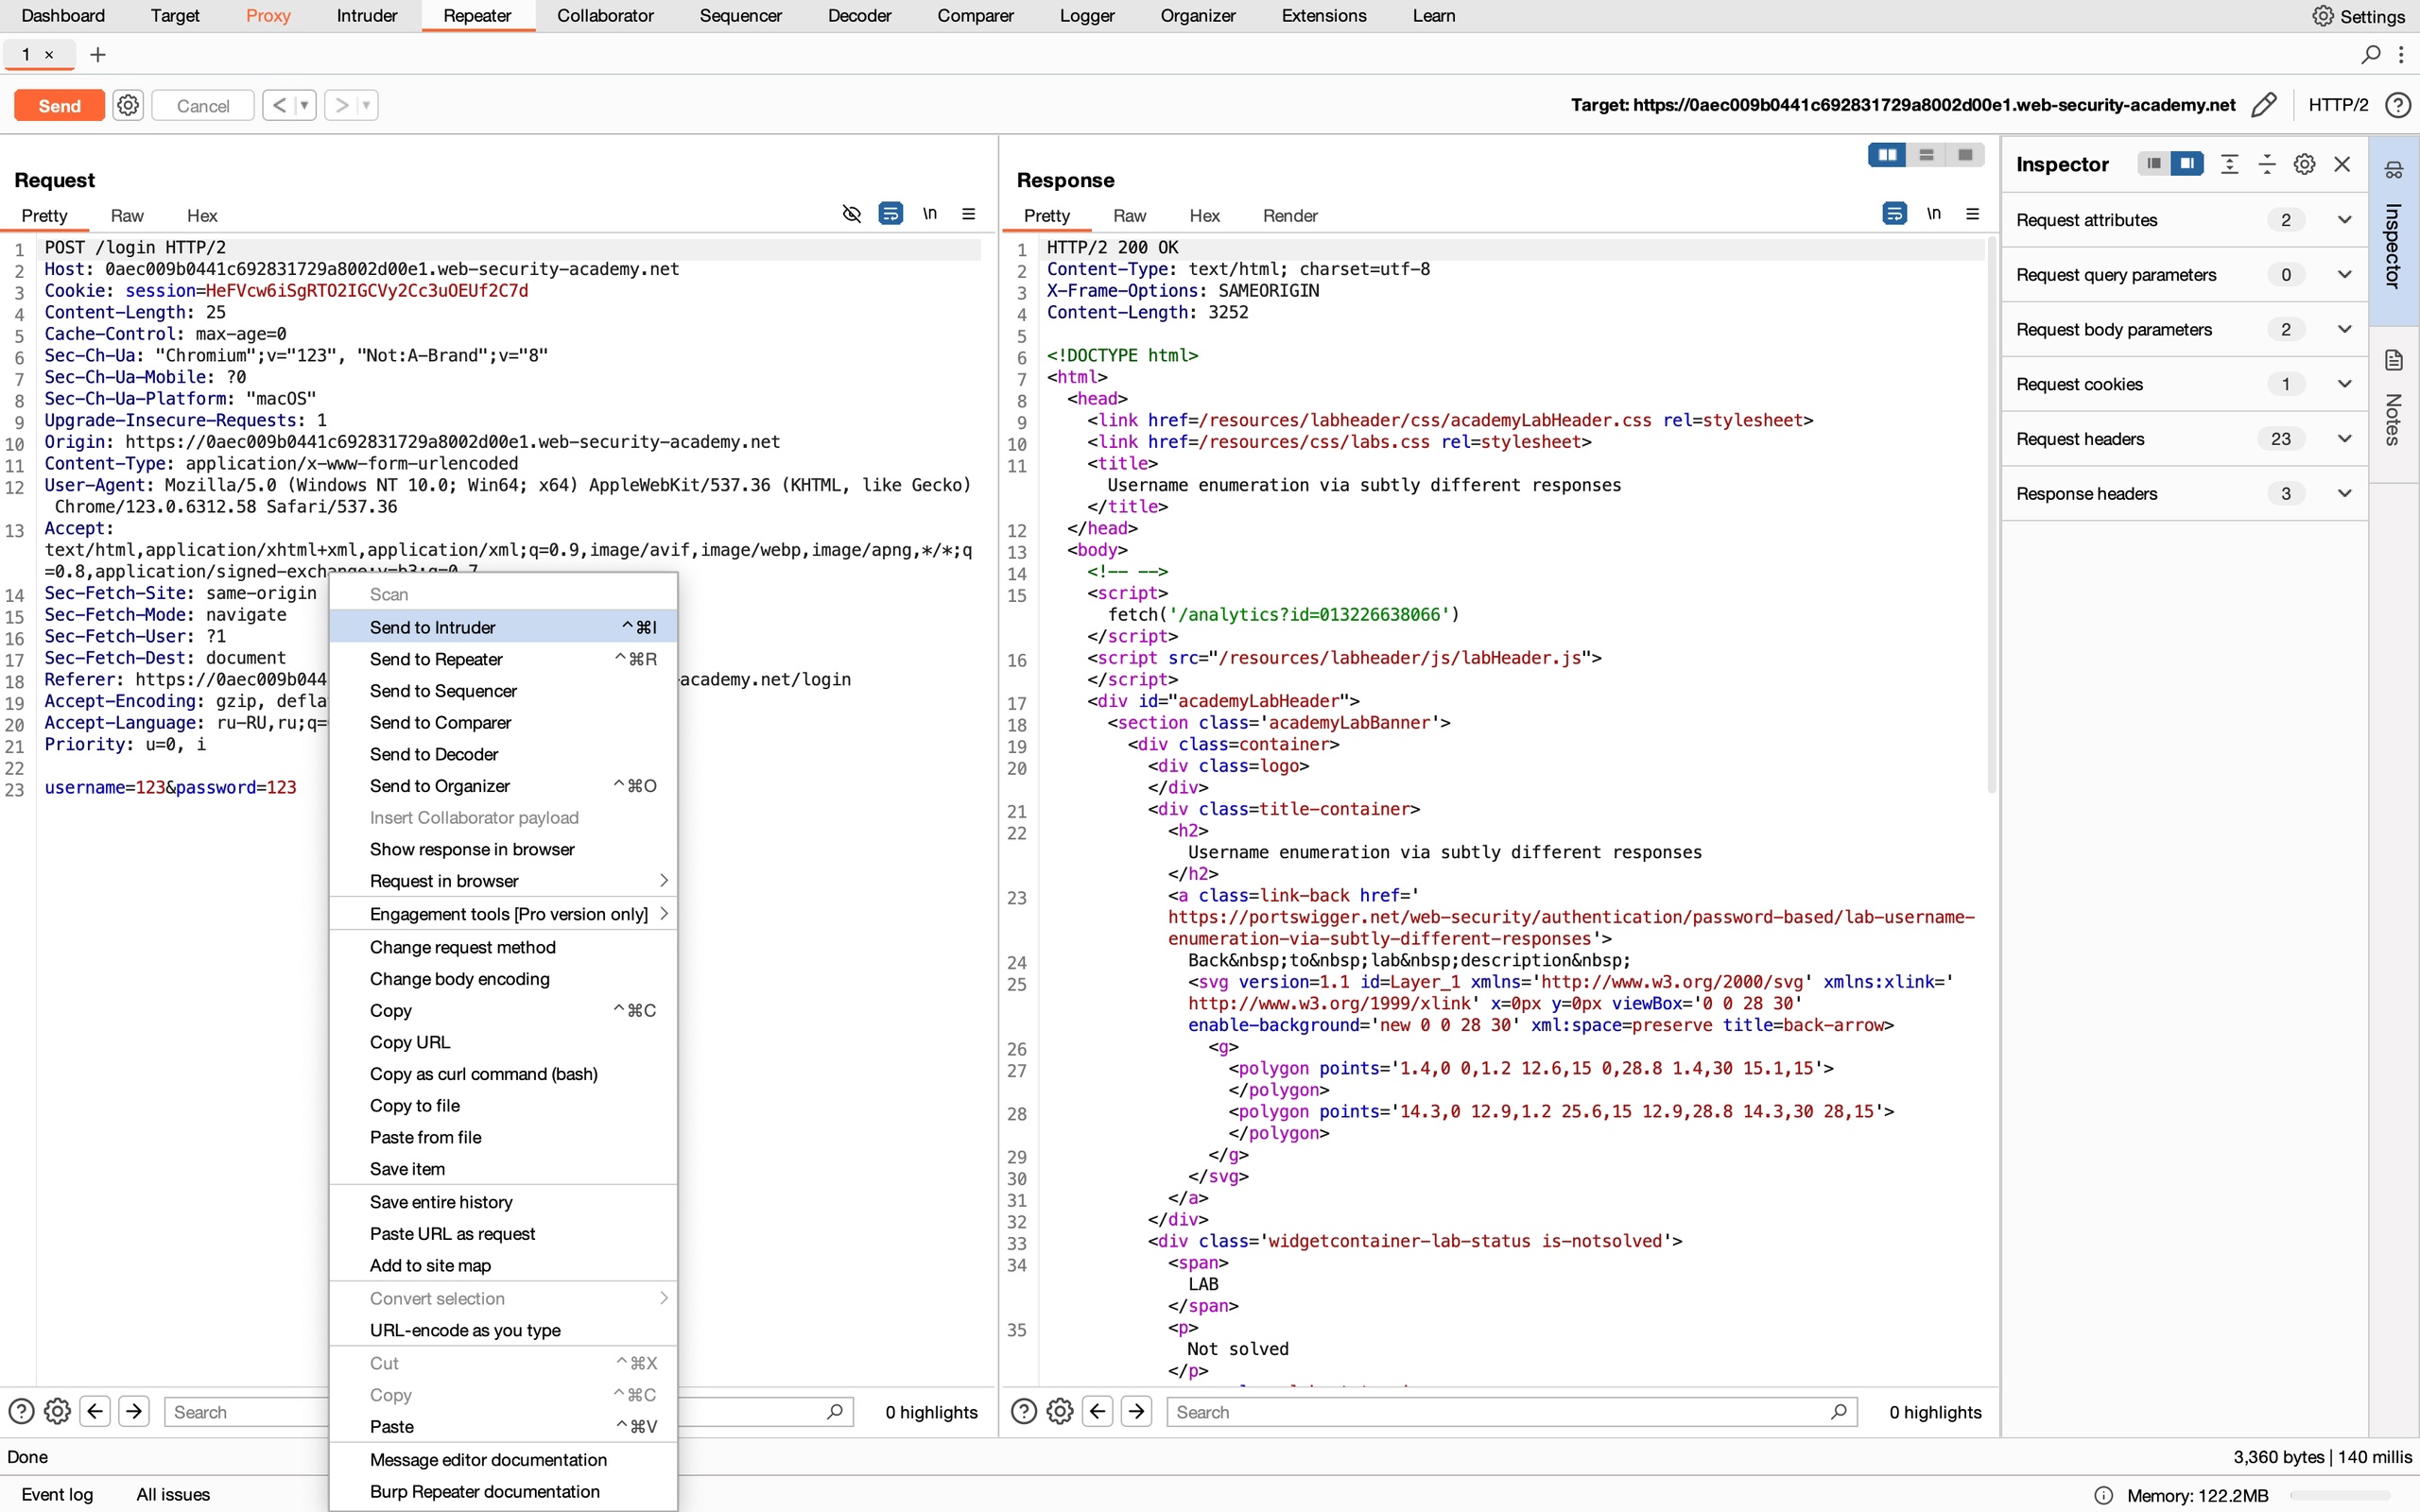Open request search settings gear
Image resolution: width=2420 pixels, height=1512 pixels.
tap(58, 1411)
